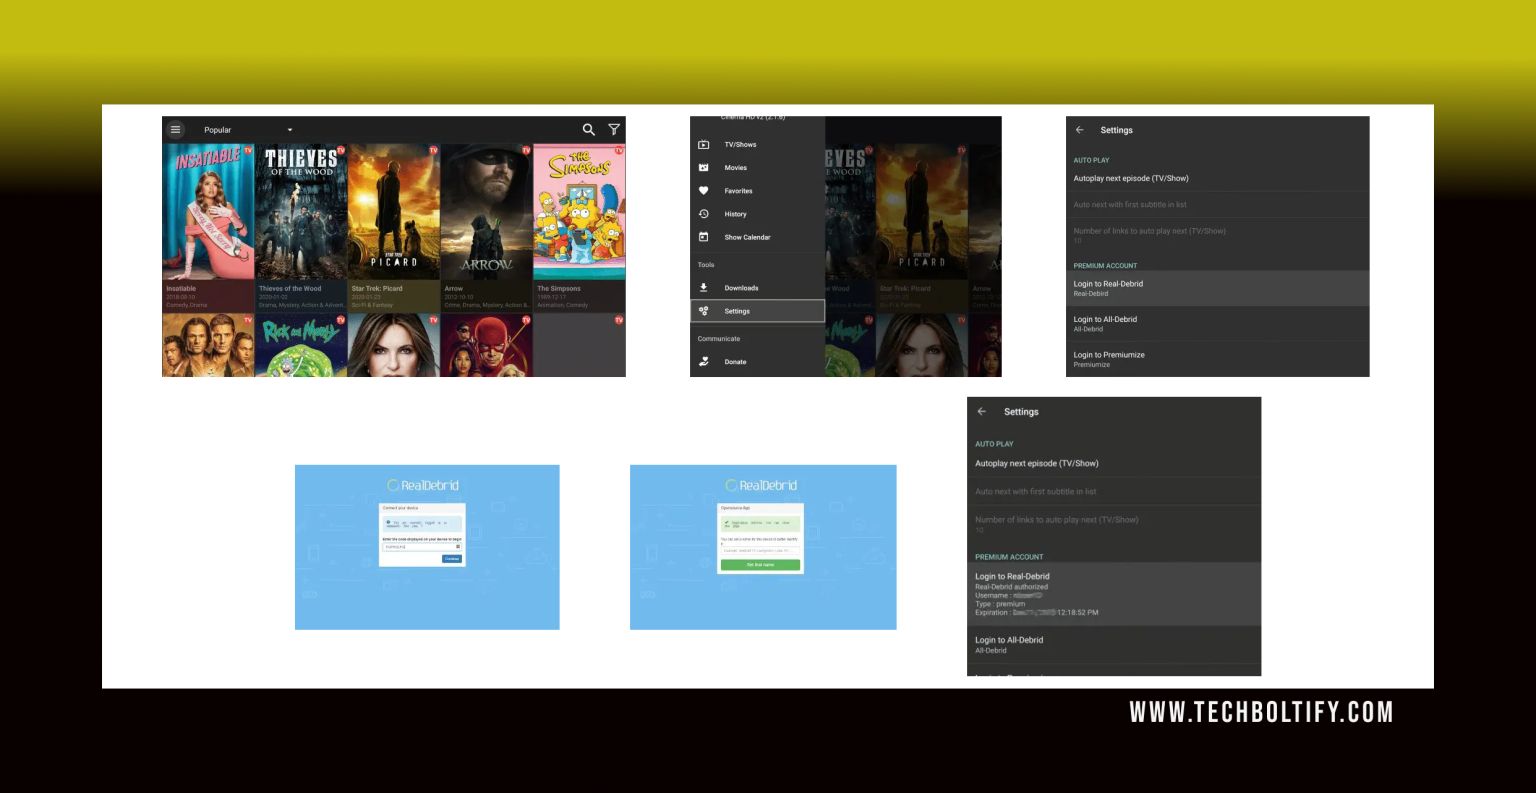Viewport: 1536px width, 793px height.
Task: Open the filter funnel icon
Action: pyautogui.click(x=614, y=130)
